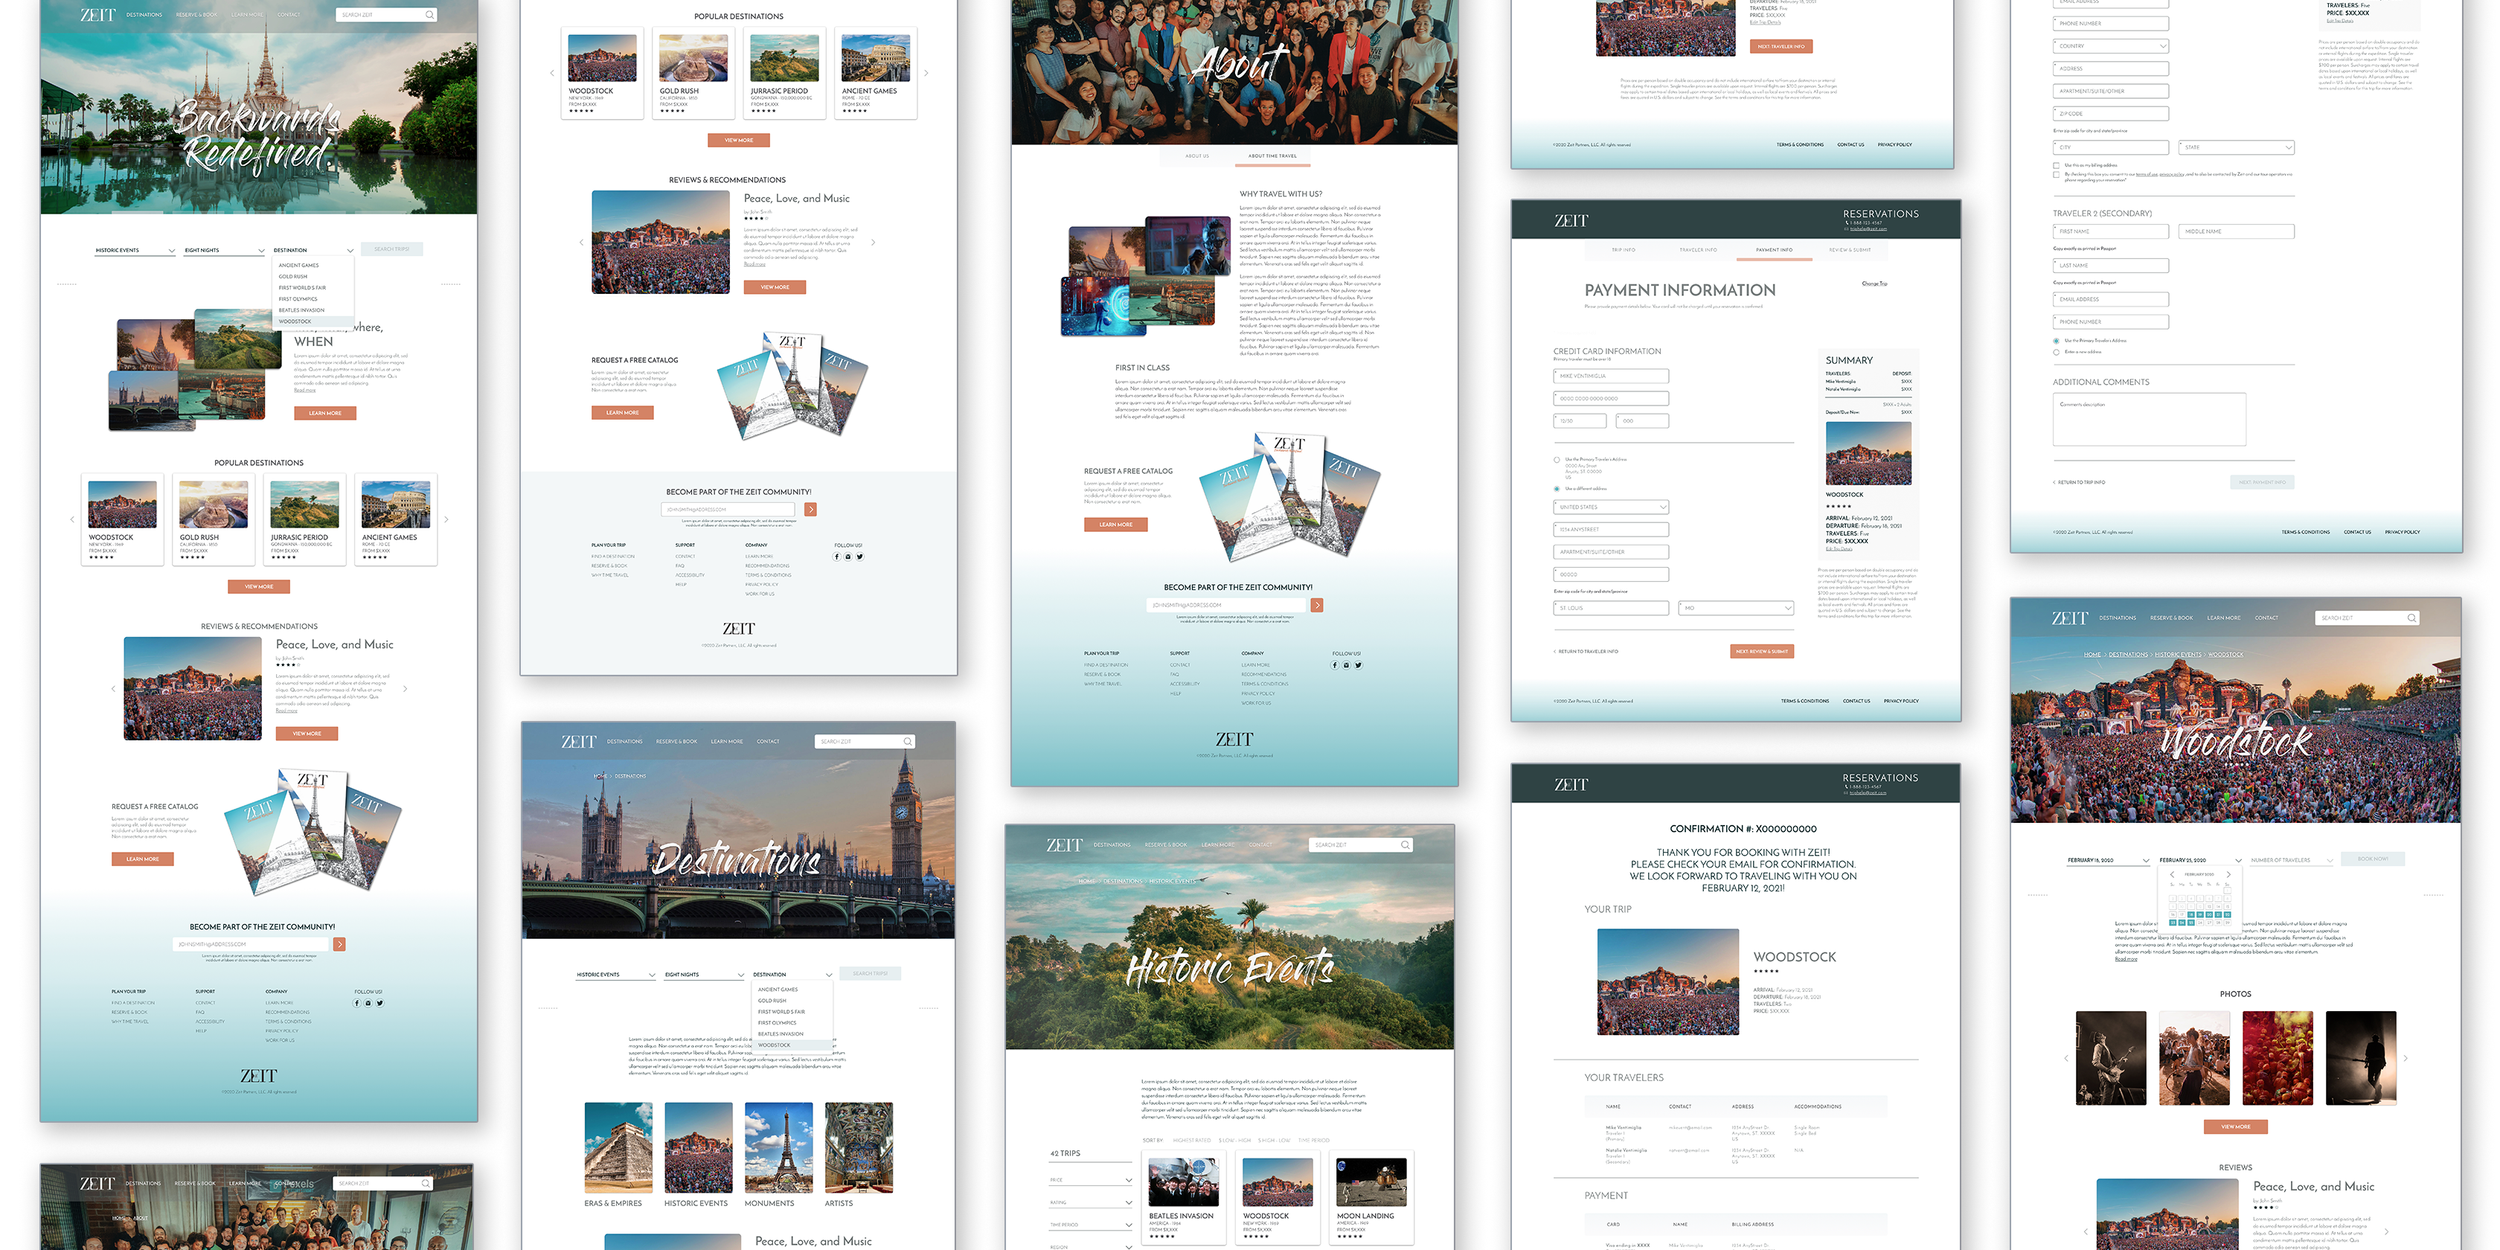Screen dimensions: 2500x1250
Task: Select 'Use a different address' radio button
Action: (x=1557, y=489)
